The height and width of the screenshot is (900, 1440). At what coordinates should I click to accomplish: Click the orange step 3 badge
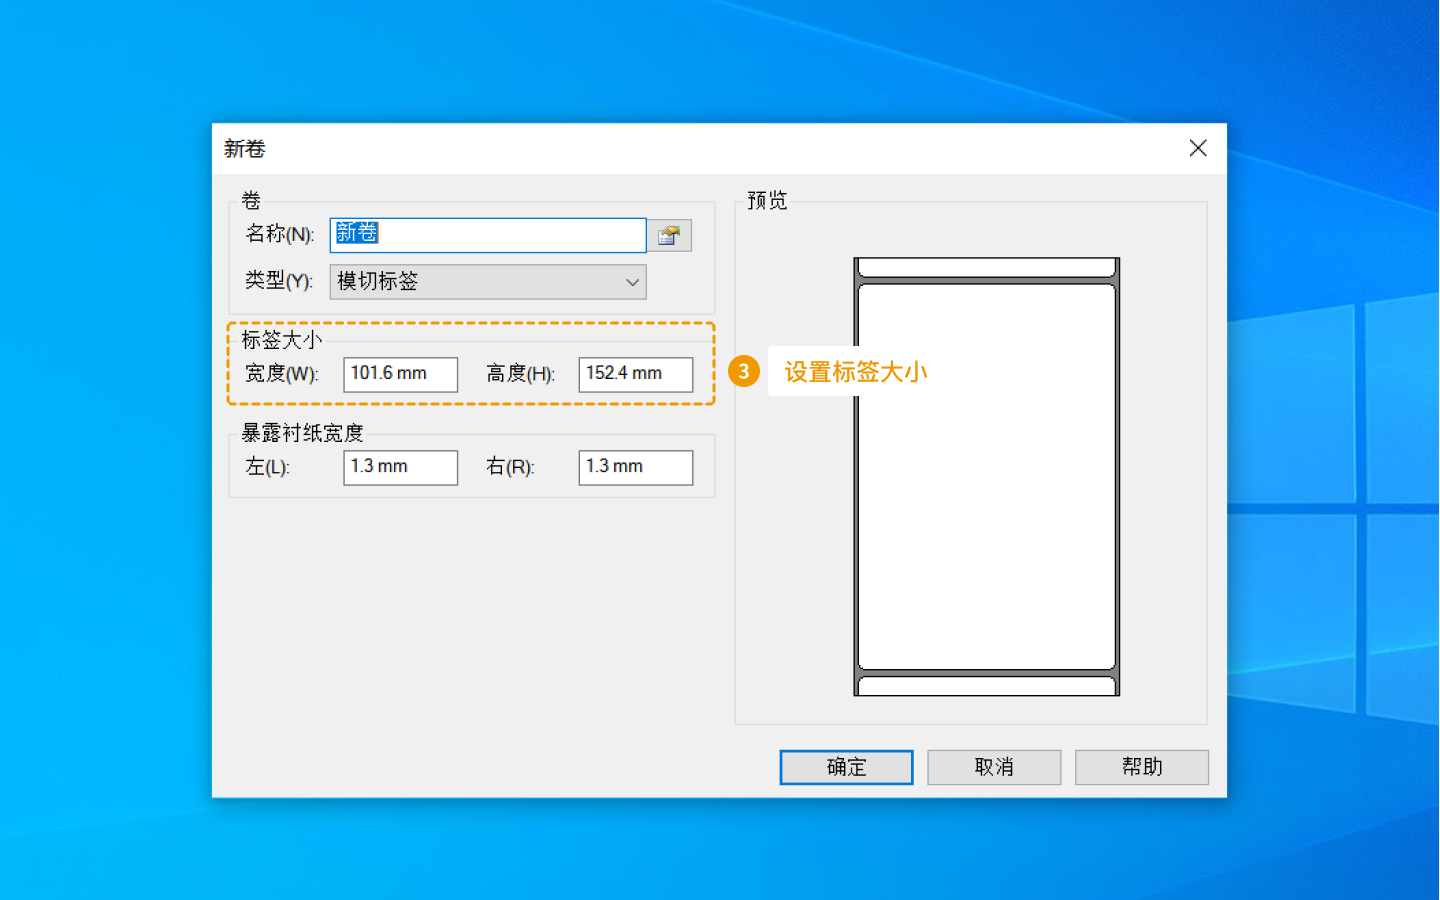click(x=743, y=372)
